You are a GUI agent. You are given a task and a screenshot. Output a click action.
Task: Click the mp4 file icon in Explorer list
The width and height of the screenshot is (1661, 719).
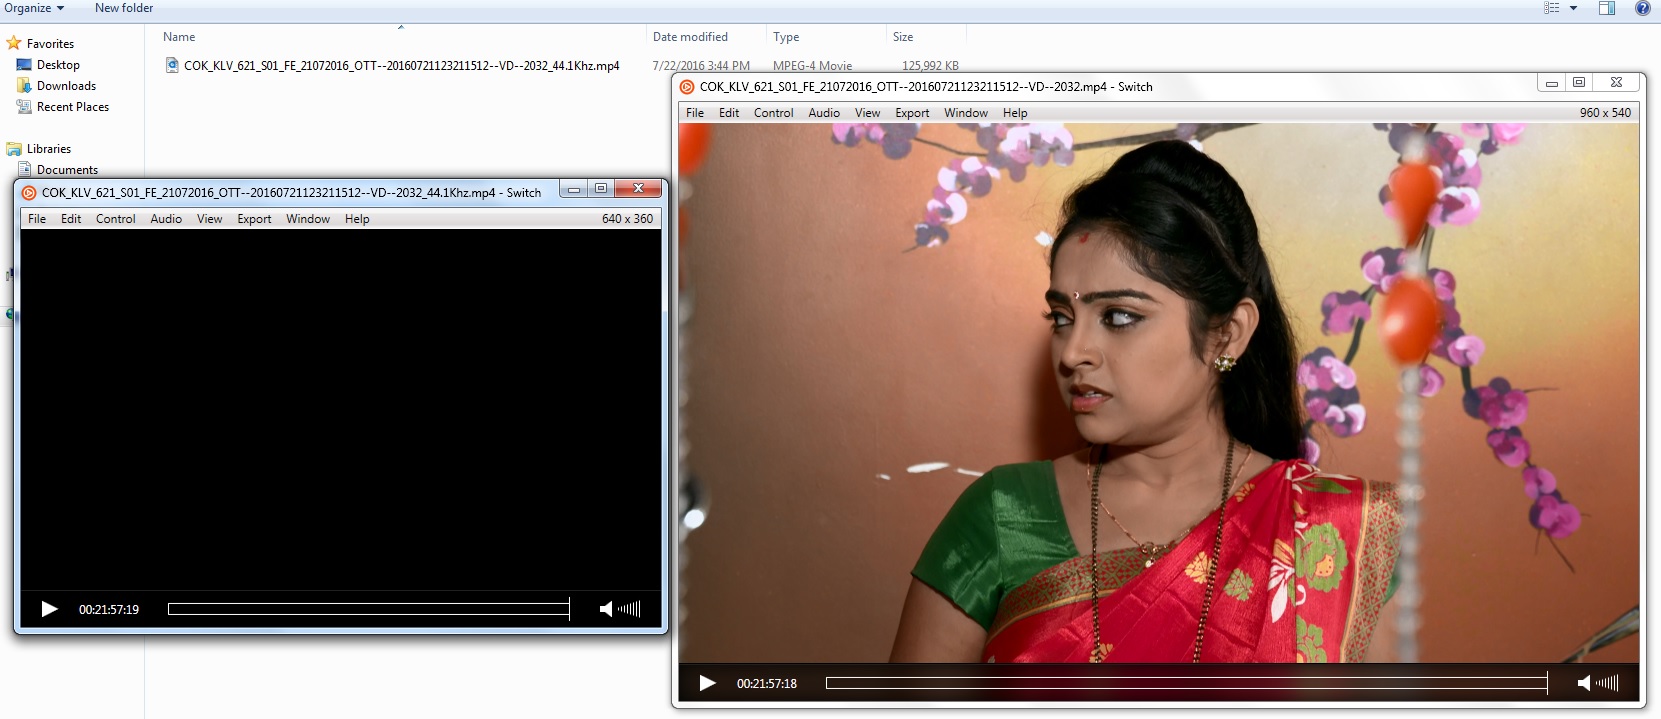click(x=172, y=66)
